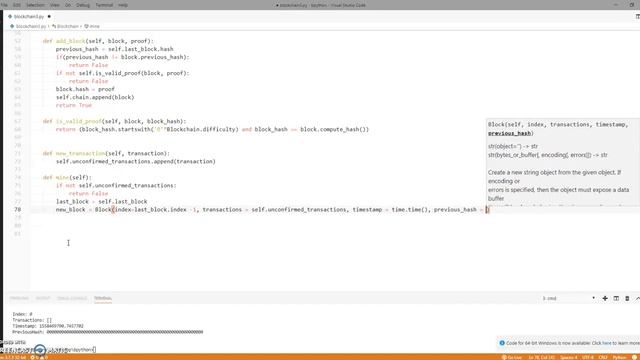Screen dimensions: 640x360
Task: Click the Spaces: 4 indentation setting
Action: (569, 358)
